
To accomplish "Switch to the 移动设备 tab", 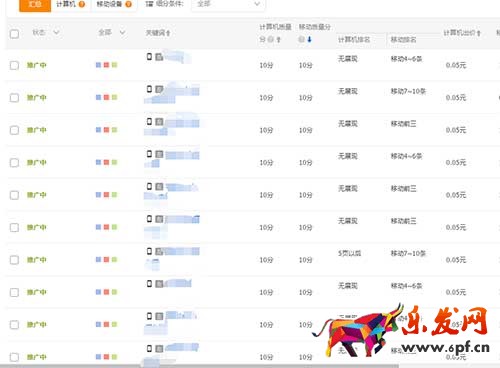I will tap(109, 4).
